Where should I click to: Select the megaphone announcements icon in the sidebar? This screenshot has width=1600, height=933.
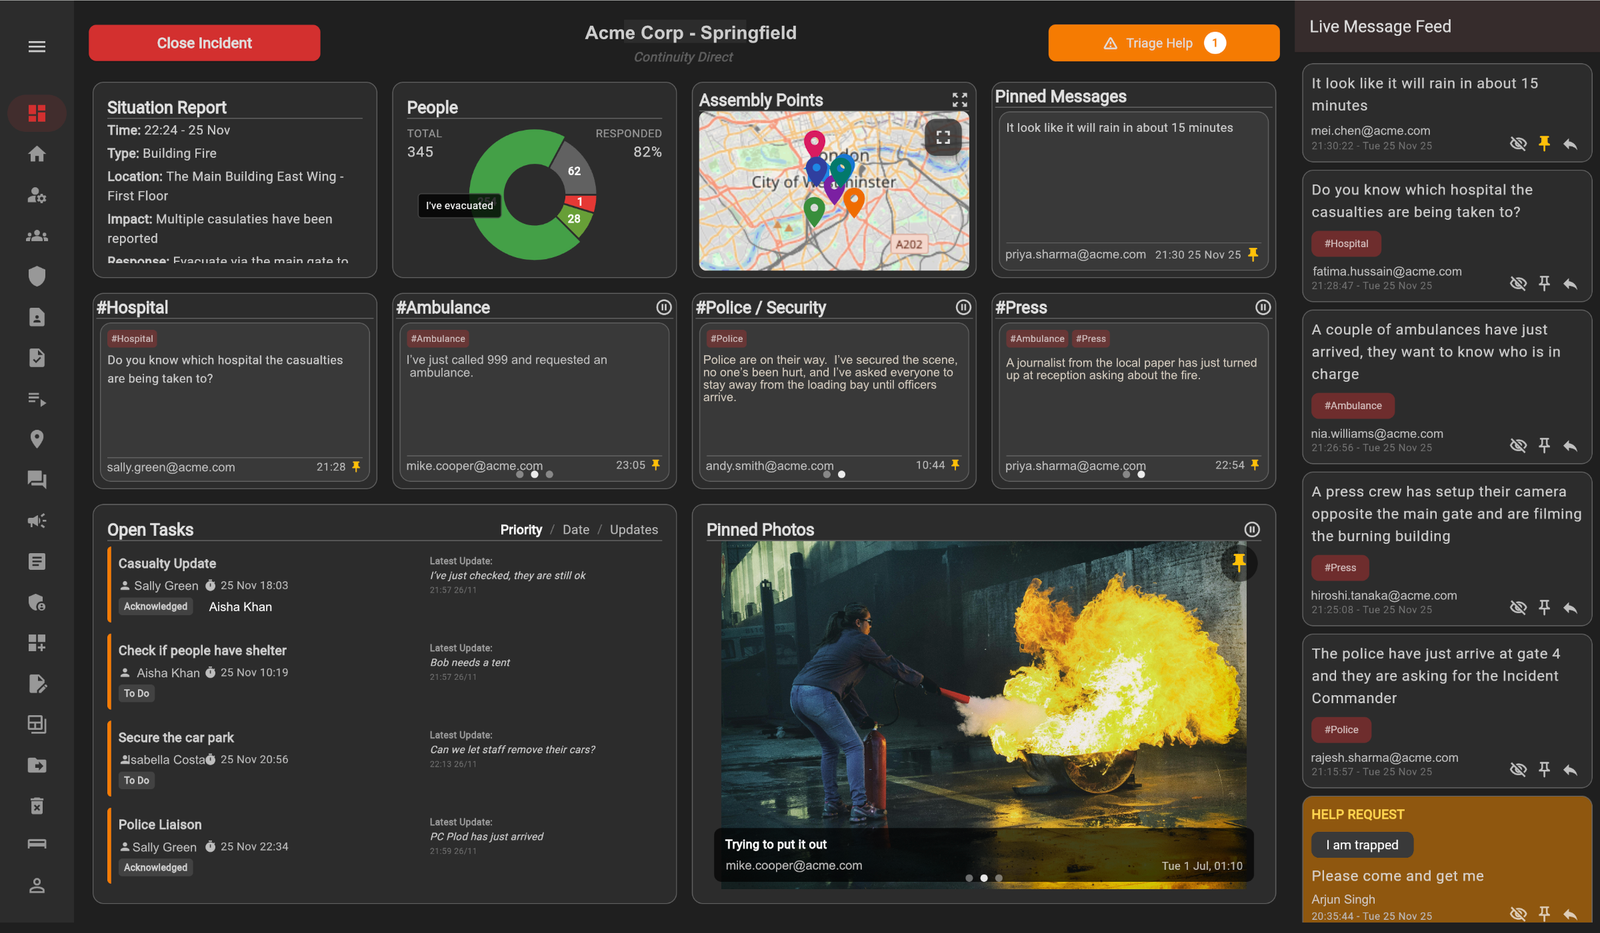pos(37,520)
